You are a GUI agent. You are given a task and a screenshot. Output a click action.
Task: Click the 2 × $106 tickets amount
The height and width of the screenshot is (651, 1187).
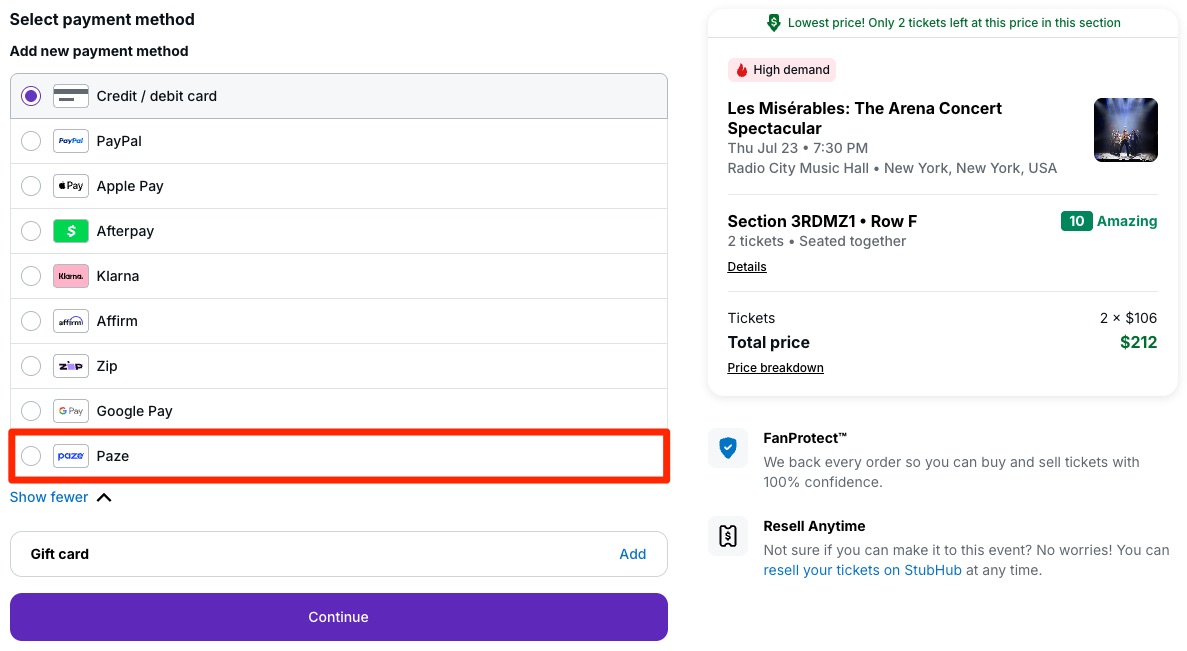click(1128, 318)
